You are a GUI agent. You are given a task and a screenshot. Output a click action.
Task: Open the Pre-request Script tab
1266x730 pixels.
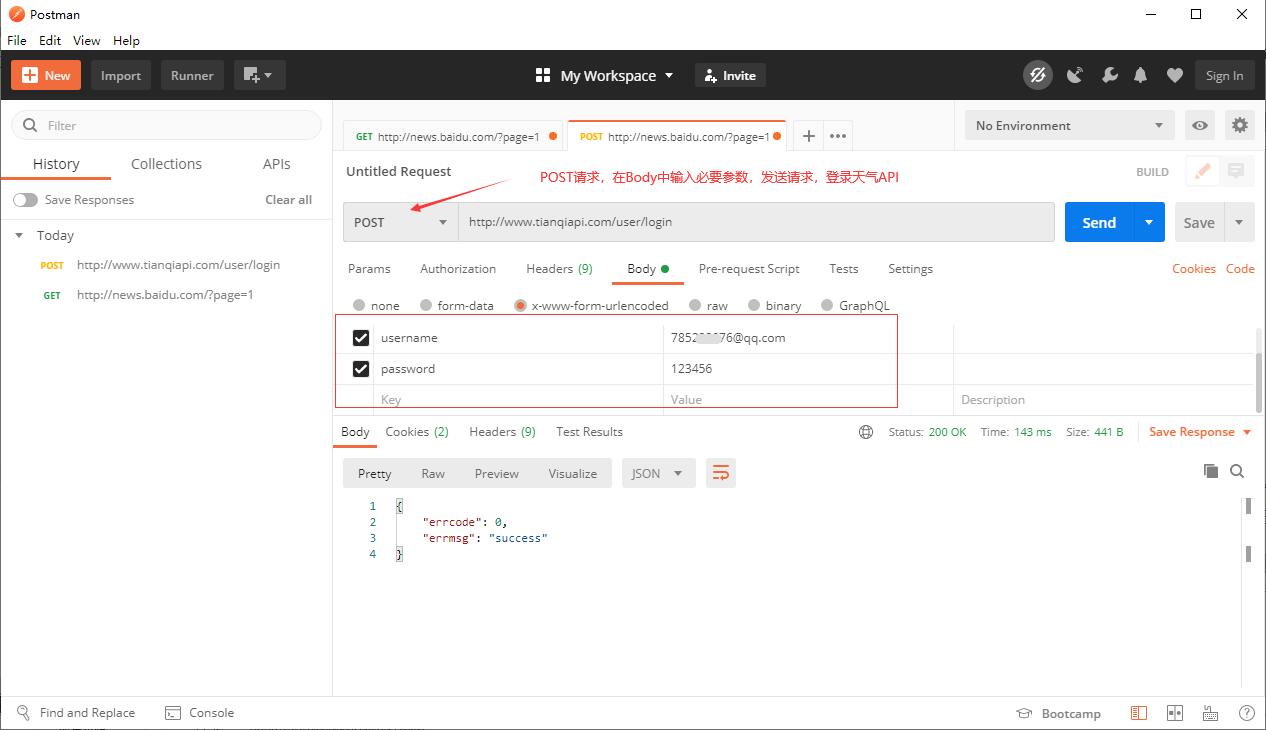[749, 268]
